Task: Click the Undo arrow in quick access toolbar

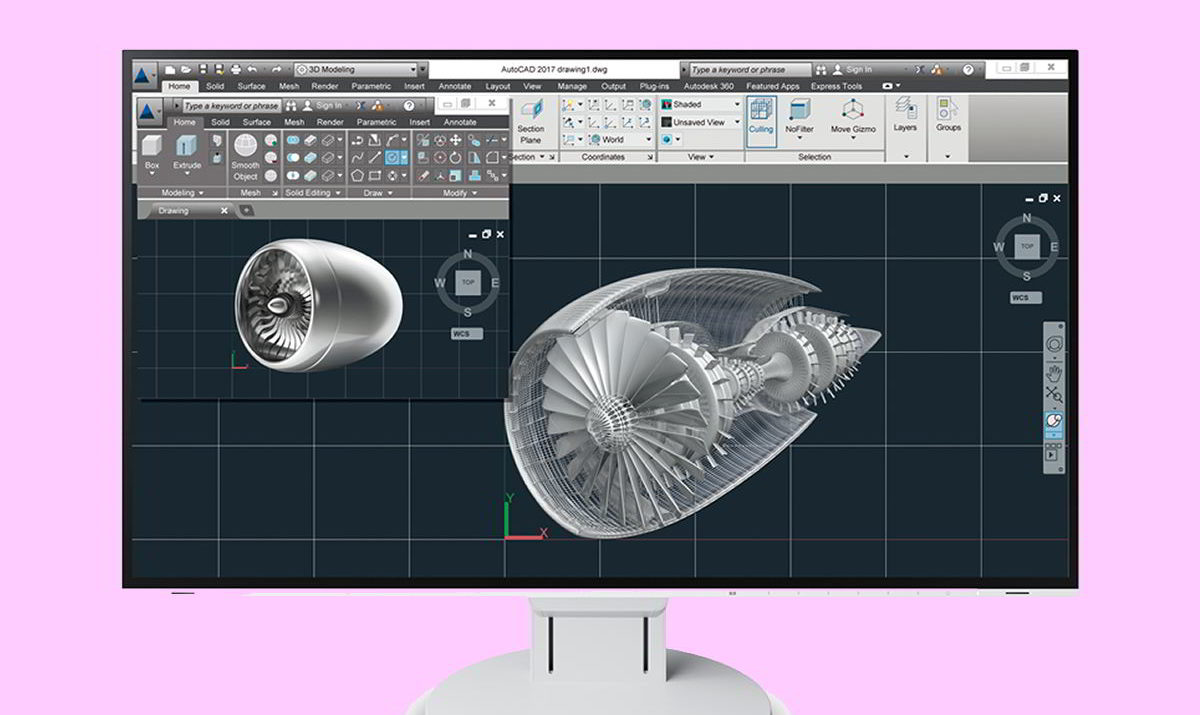Action: point(251,70)
